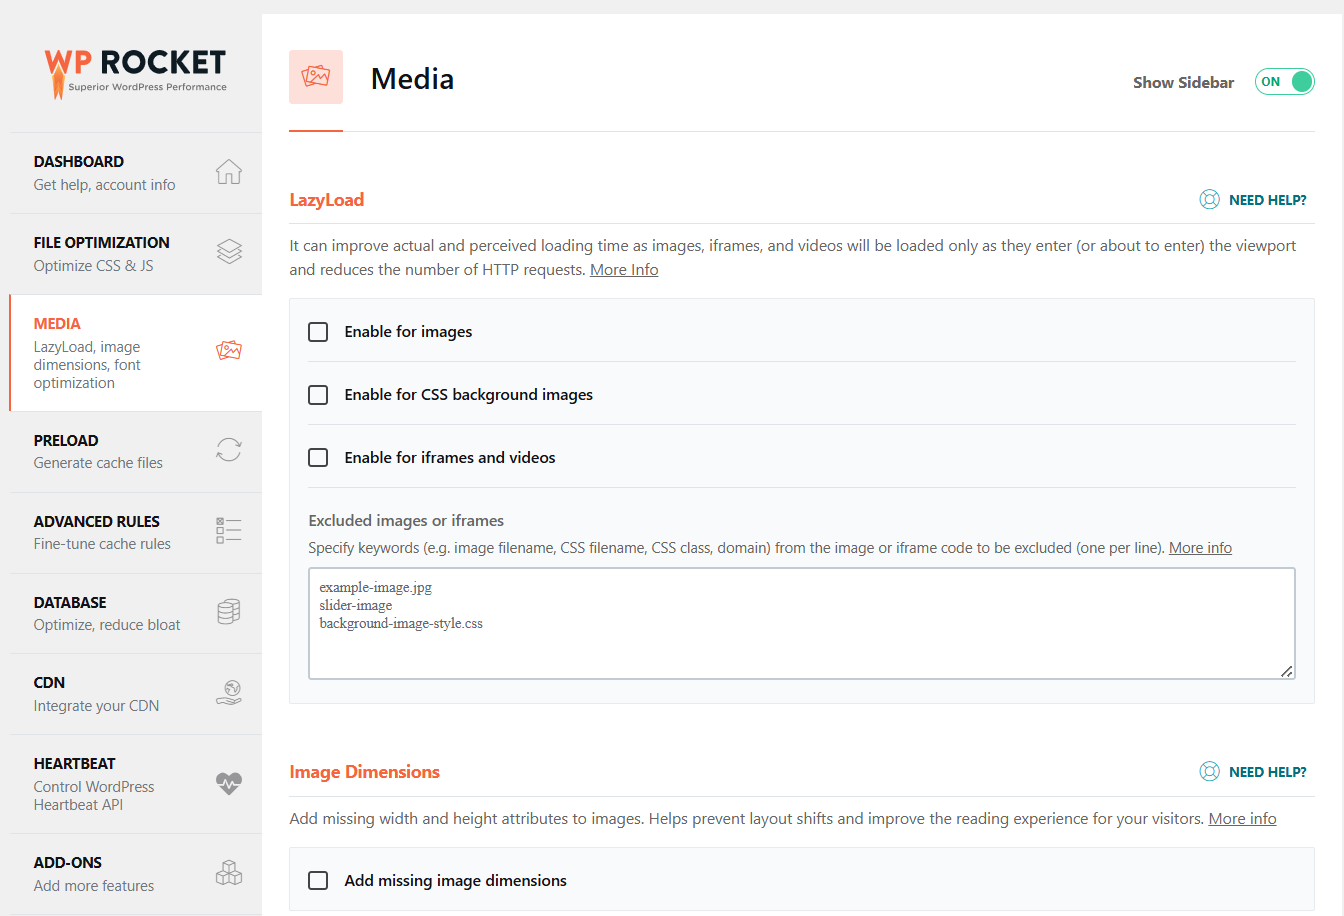Select the Database cylinder icon
Viewport: 1344px width, 916px height.
(x=228, y=612)
